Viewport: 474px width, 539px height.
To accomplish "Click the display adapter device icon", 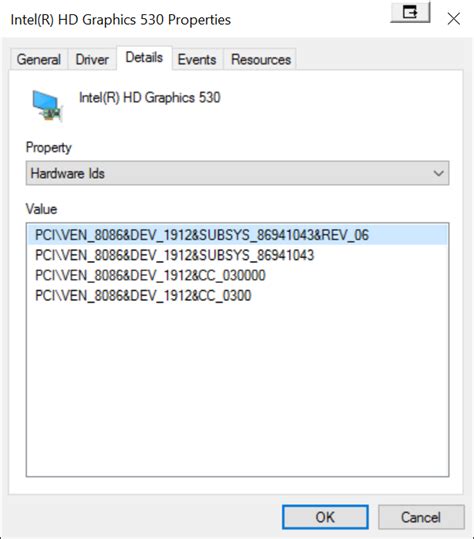I will pyautogui.click(x=48, y=105).
